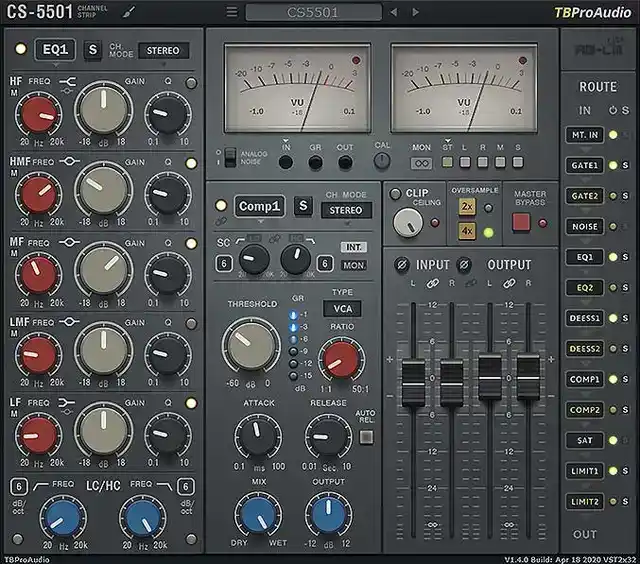The width and height of the screenshot is (640, 564).
Task: Click the blue Dry/Wet Mix knob
Action: tap(258, 515)
